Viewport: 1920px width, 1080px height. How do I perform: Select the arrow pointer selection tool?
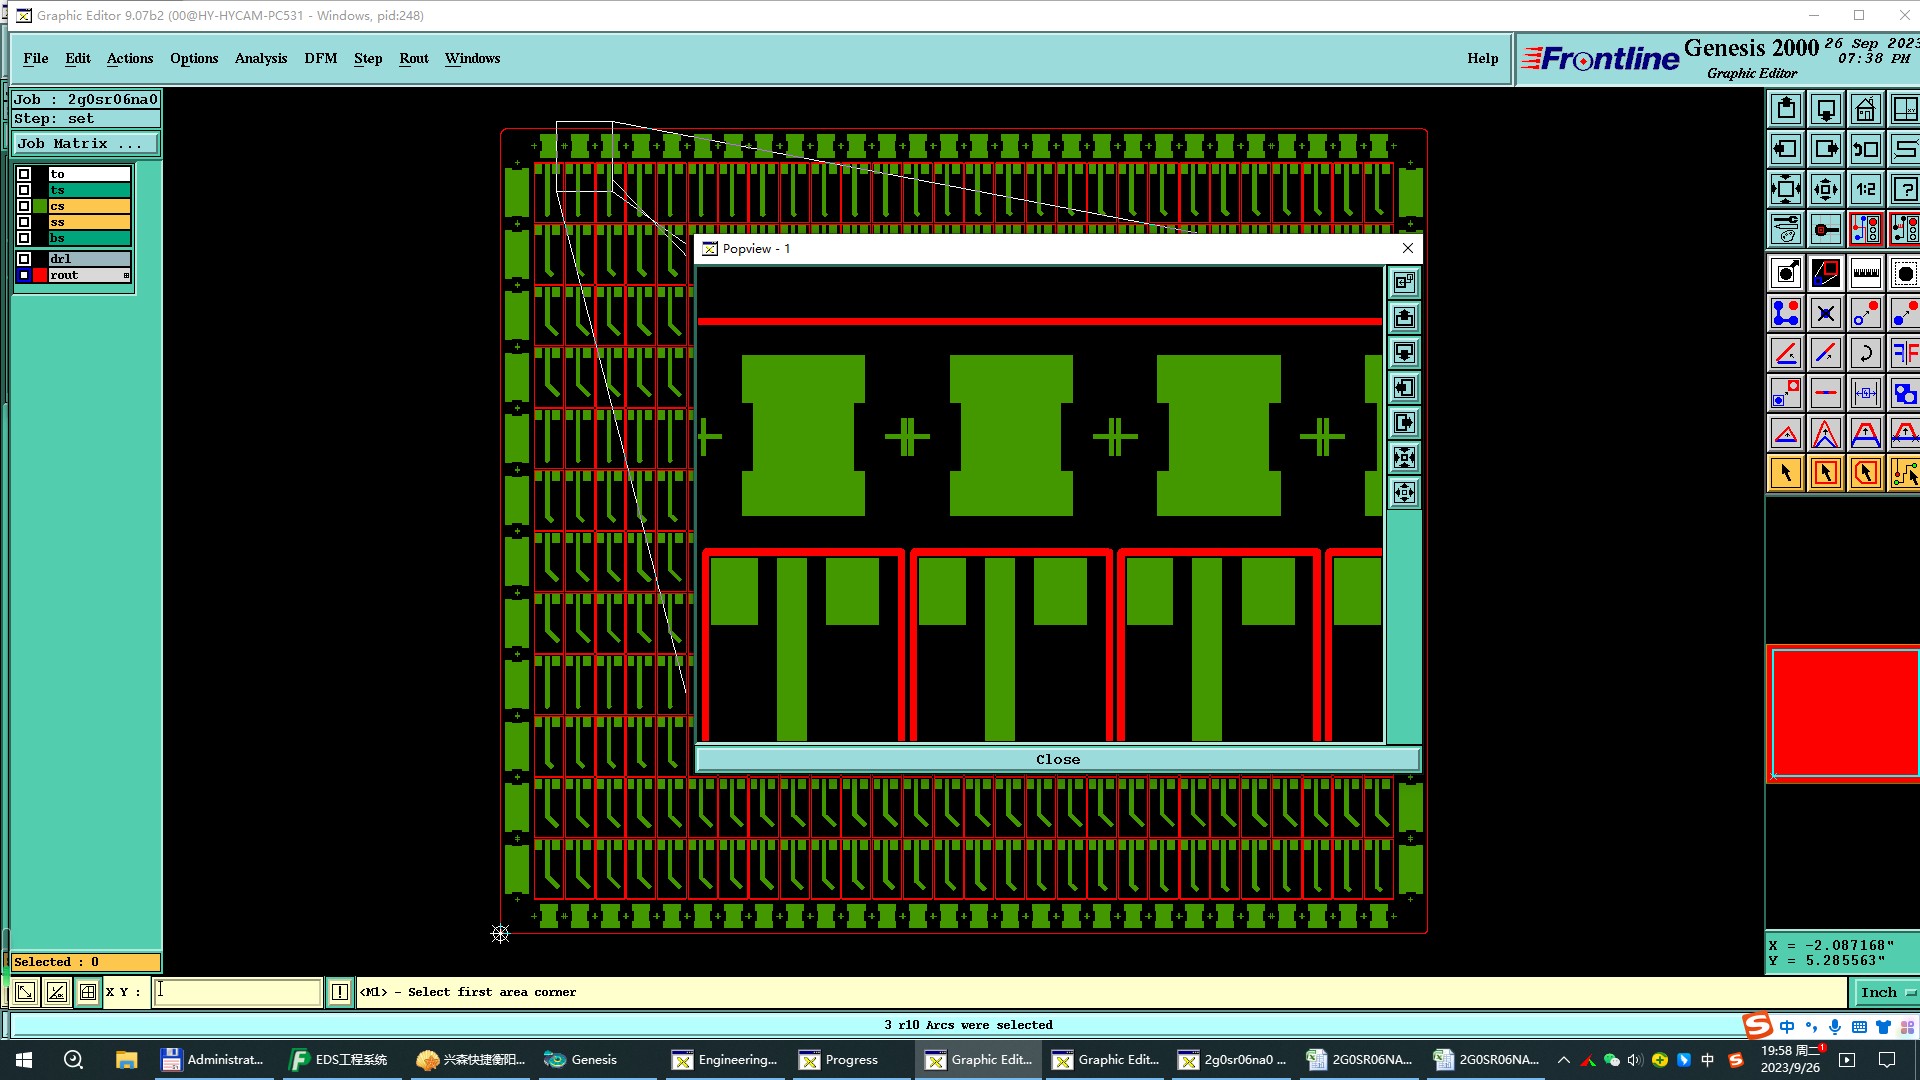tap(1786, 473)
